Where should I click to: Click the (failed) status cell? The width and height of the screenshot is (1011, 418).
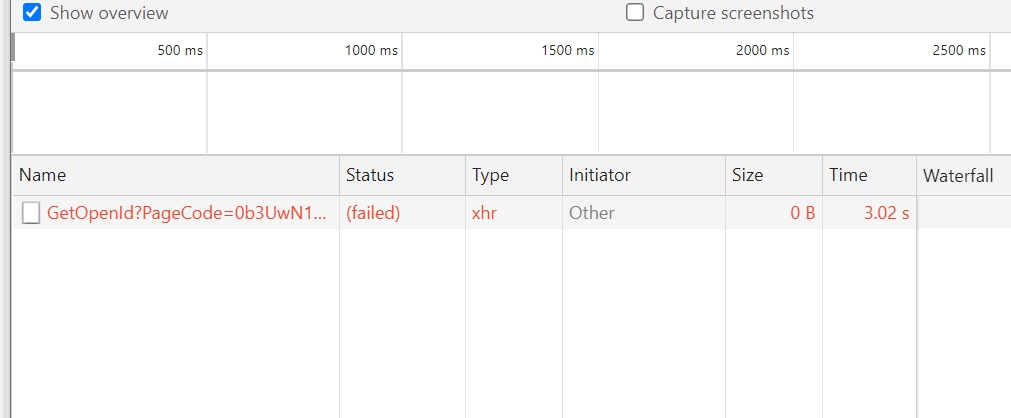tap(373, 214)
